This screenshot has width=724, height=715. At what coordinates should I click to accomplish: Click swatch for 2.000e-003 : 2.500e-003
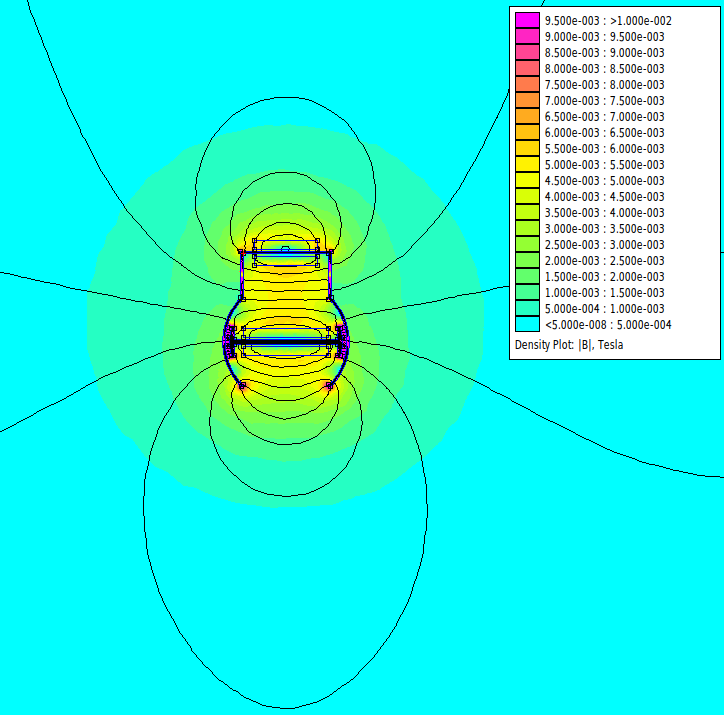(527, 260)
